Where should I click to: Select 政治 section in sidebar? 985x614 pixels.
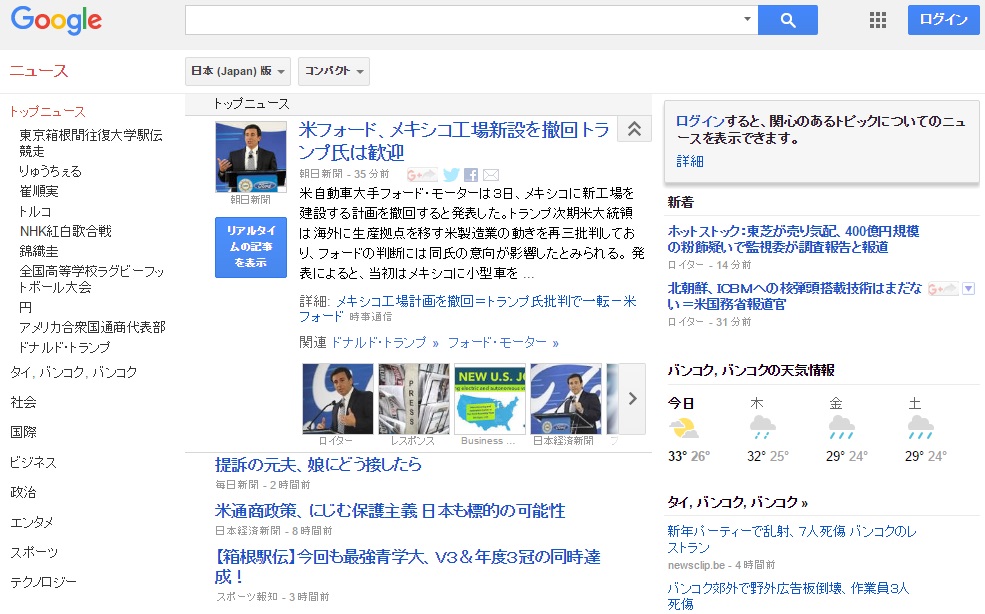(23, 492)
